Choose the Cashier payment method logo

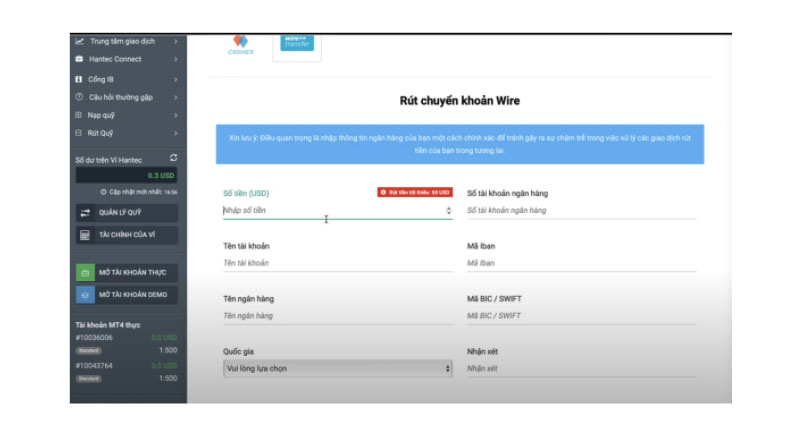pos(240,45)
